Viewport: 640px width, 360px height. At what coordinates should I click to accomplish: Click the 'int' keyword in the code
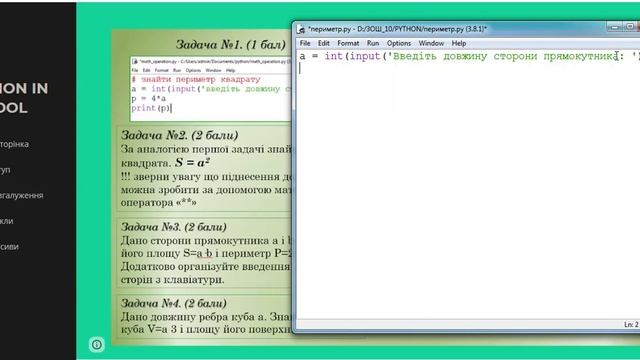333,56
